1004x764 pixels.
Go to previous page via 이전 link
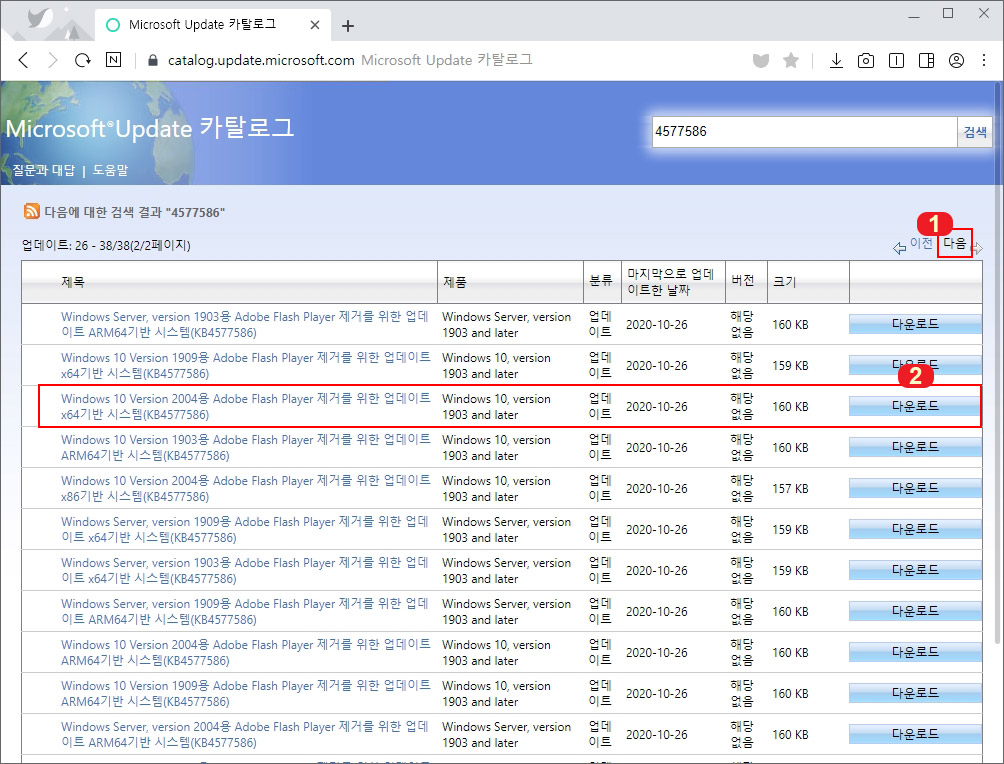(x=921, y=243)
